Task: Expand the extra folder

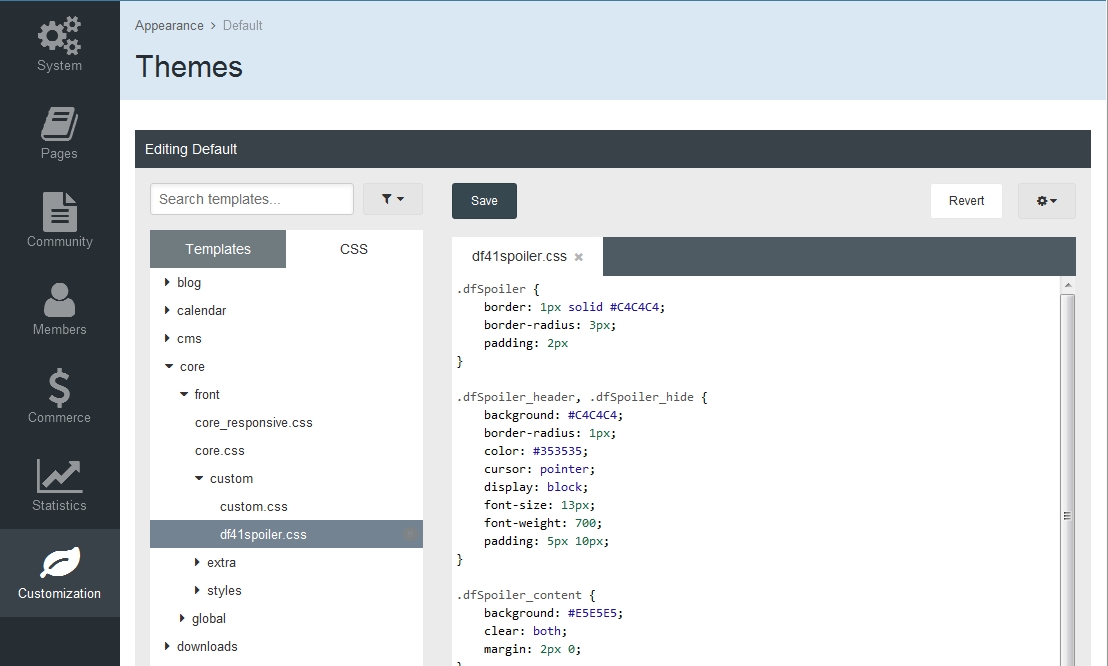Action: tap(198, 563)
